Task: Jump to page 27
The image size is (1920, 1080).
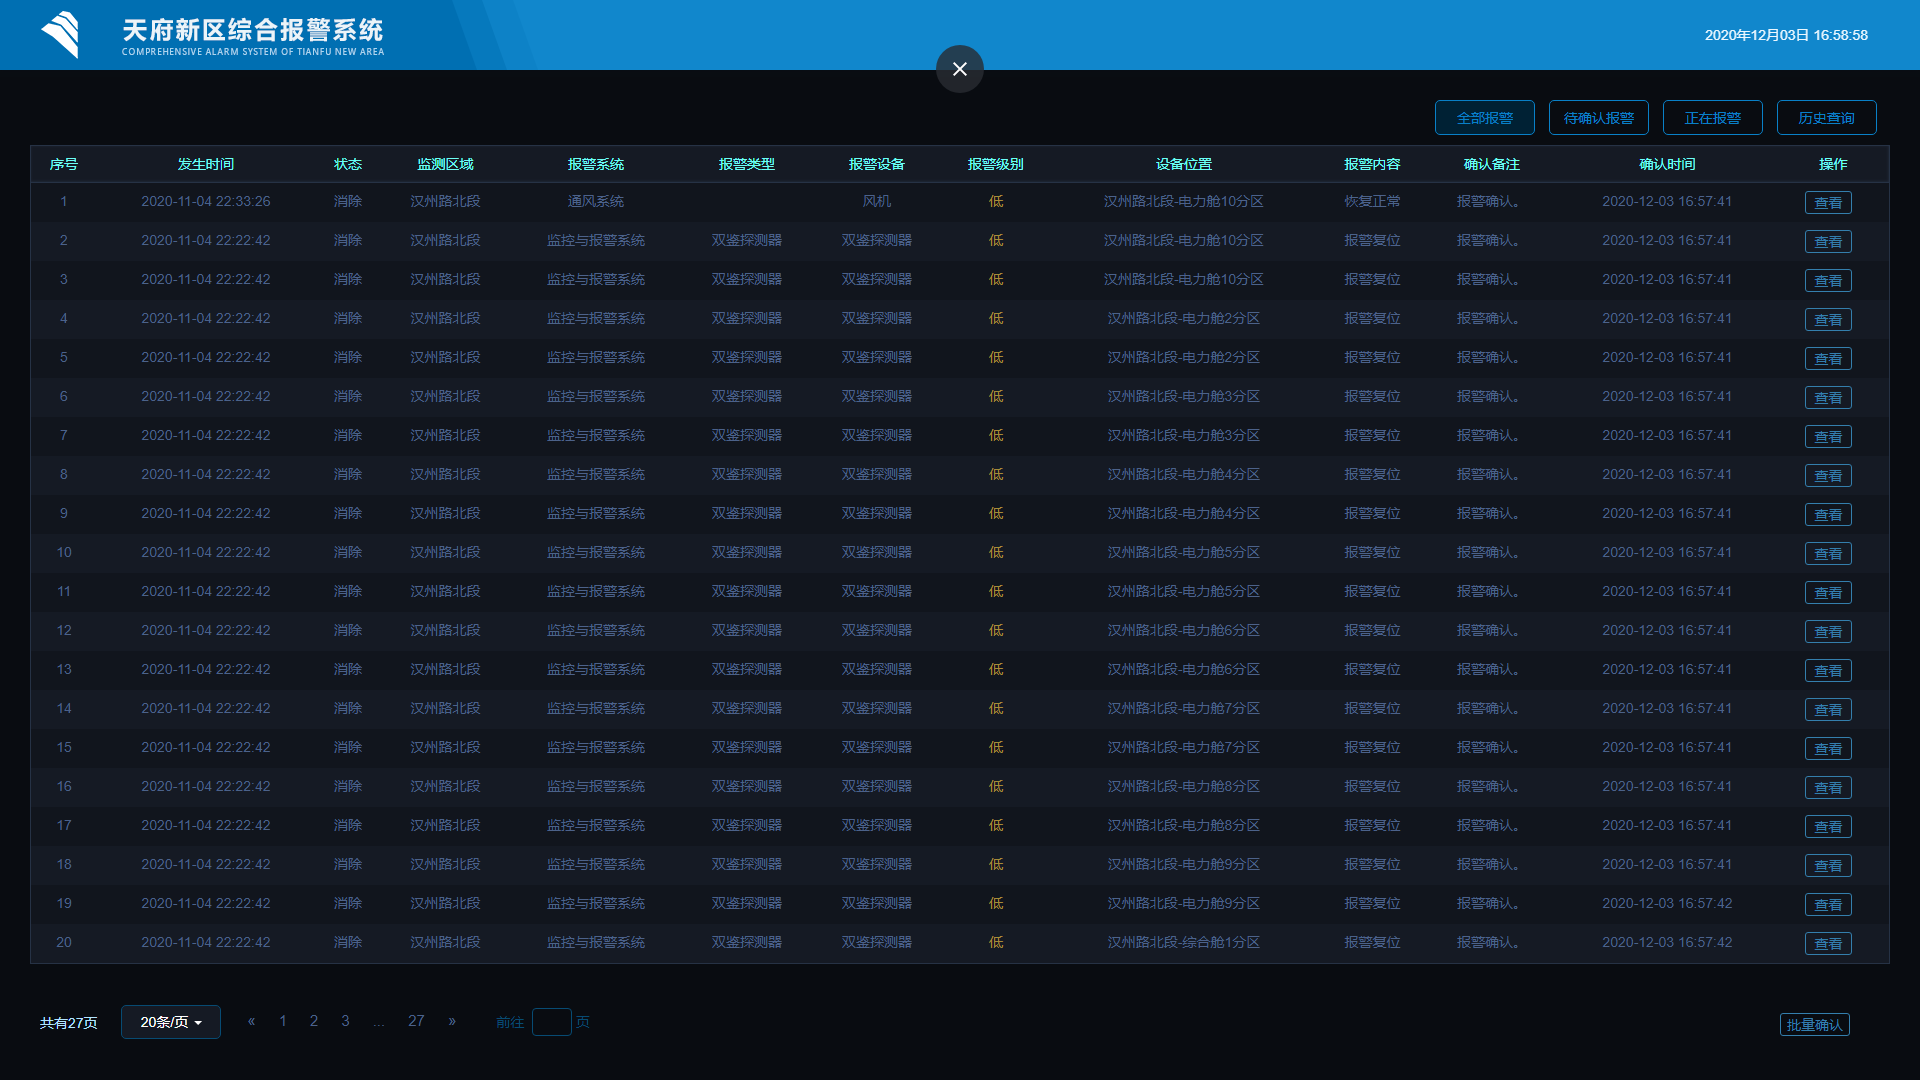Action: (x=416, y=1021)
